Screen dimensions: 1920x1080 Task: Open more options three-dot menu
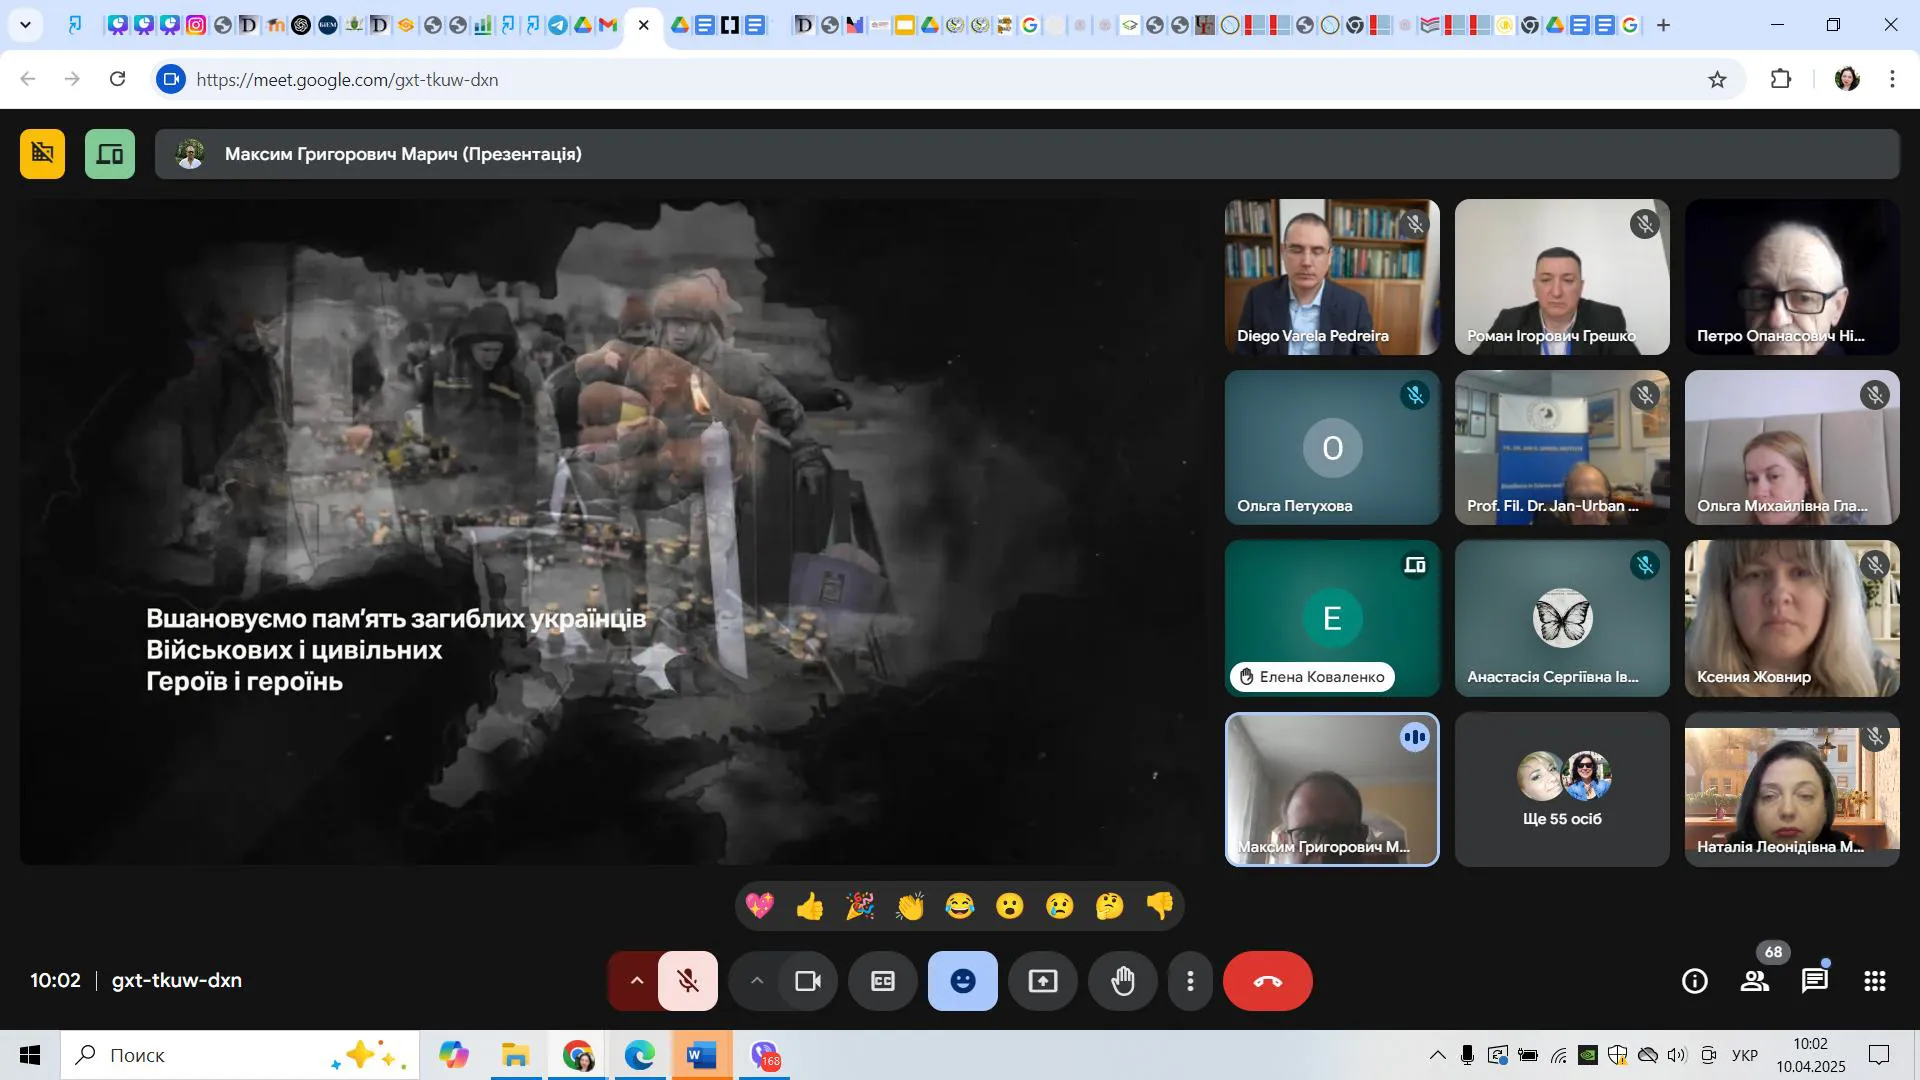tap(1190, 981)
